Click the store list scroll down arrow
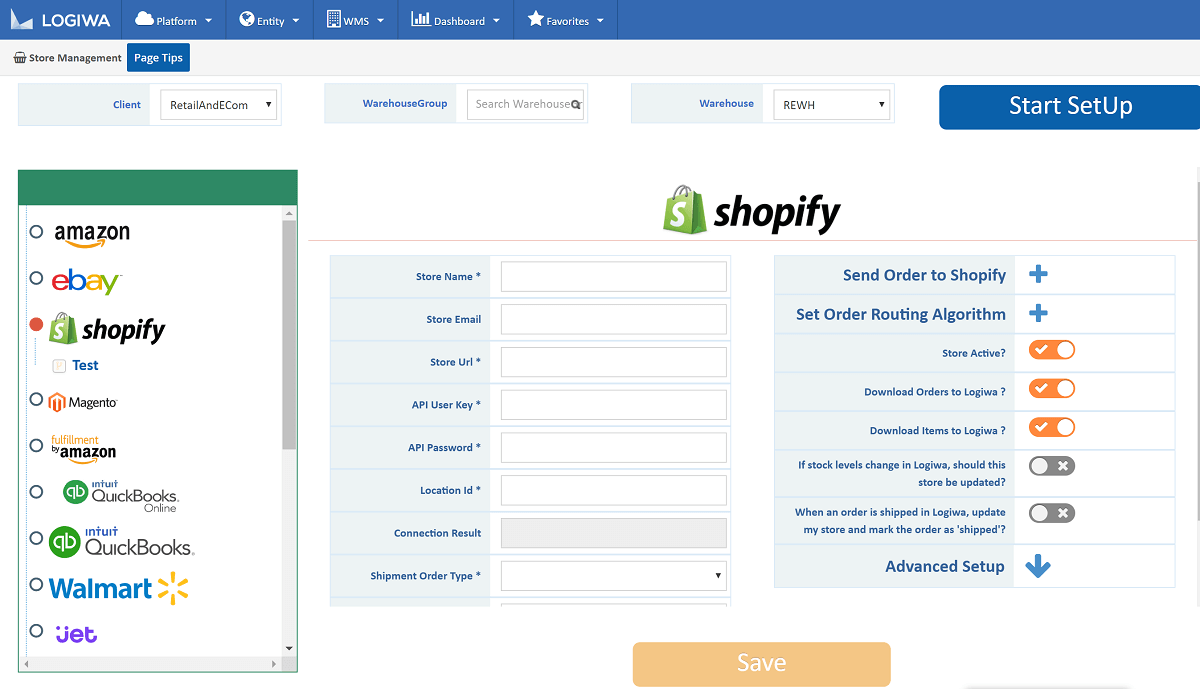Image resolution: width=1200 pixels, height=689 pixels. (x=289, y=648)
